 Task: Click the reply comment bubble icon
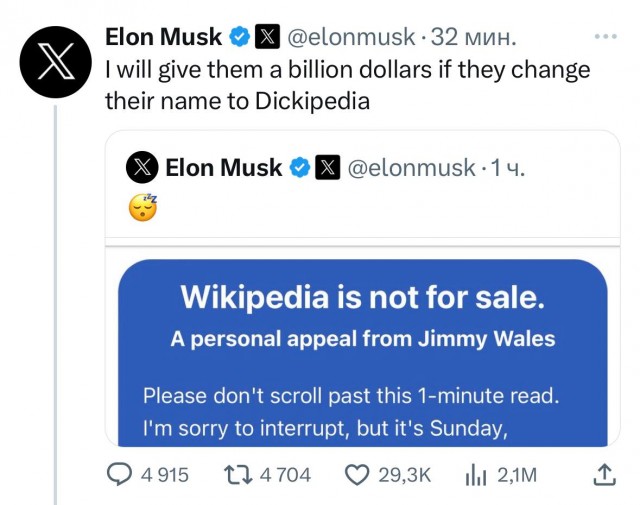point(121,475)
